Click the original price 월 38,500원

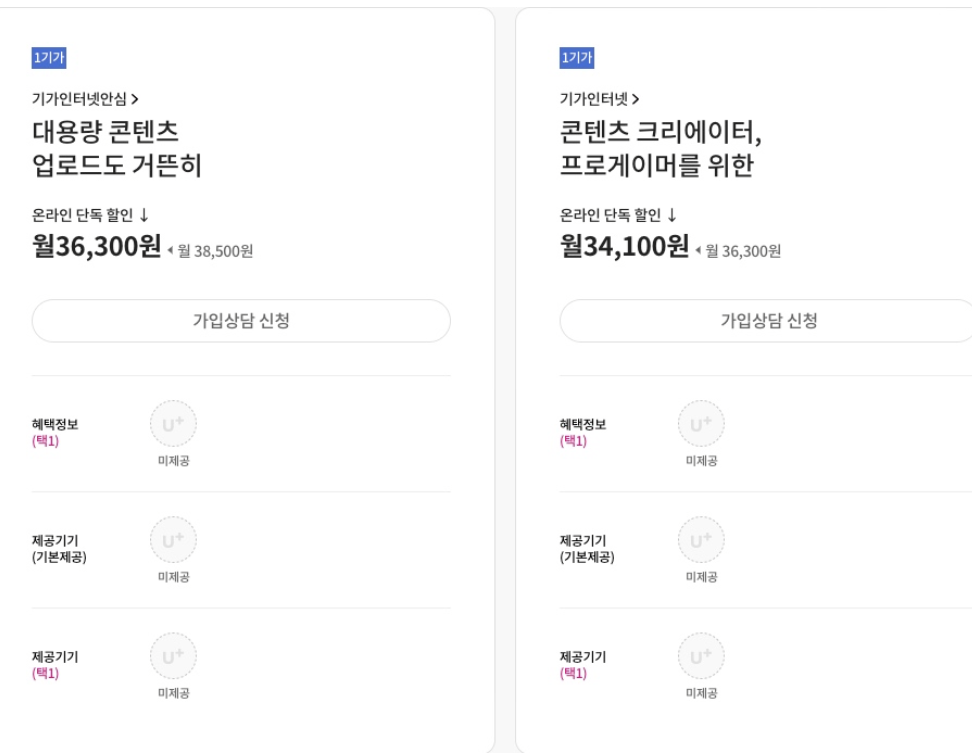click(214, 251)
